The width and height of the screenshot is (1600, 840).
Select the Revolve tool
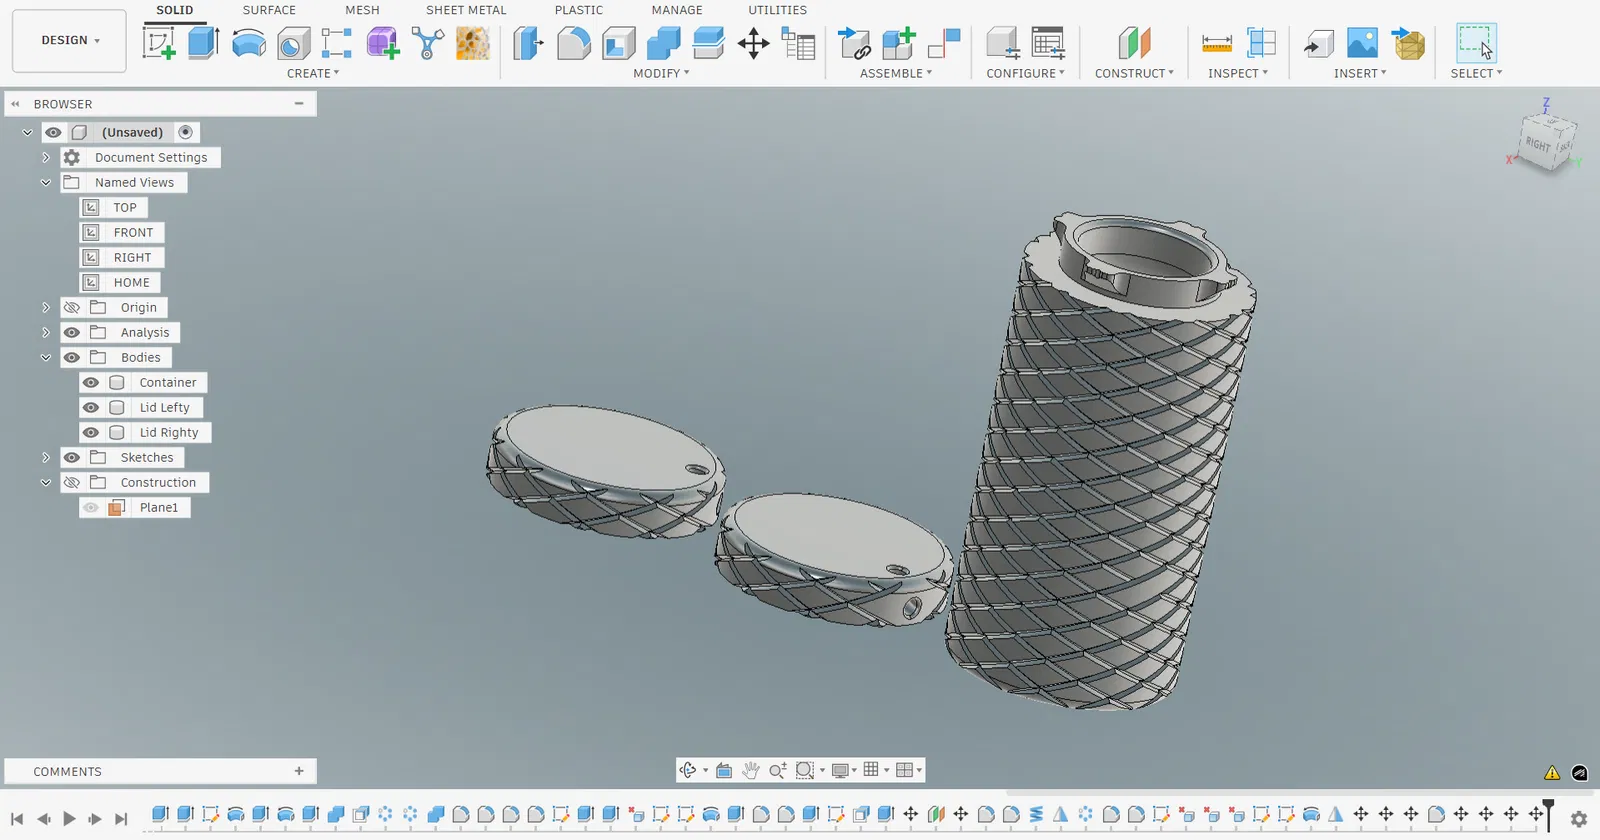point(248,44)
